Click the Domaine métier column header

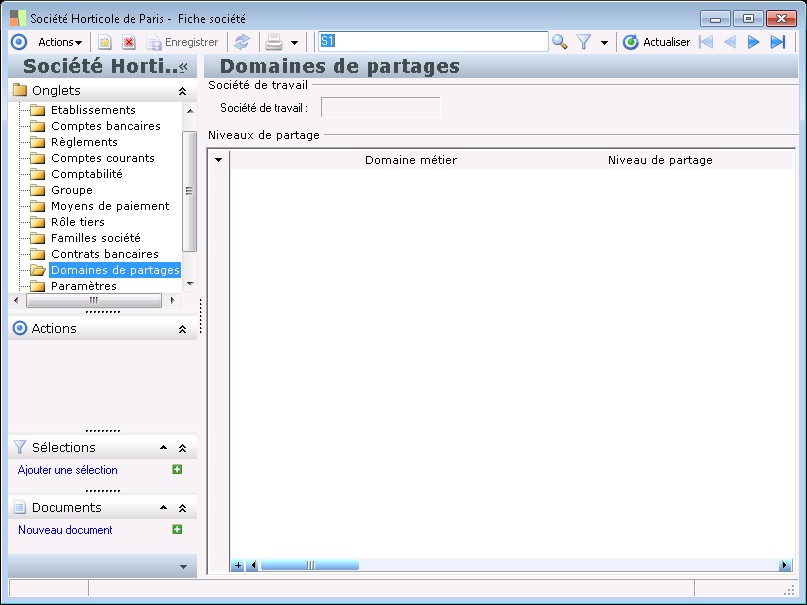(411, 160)
